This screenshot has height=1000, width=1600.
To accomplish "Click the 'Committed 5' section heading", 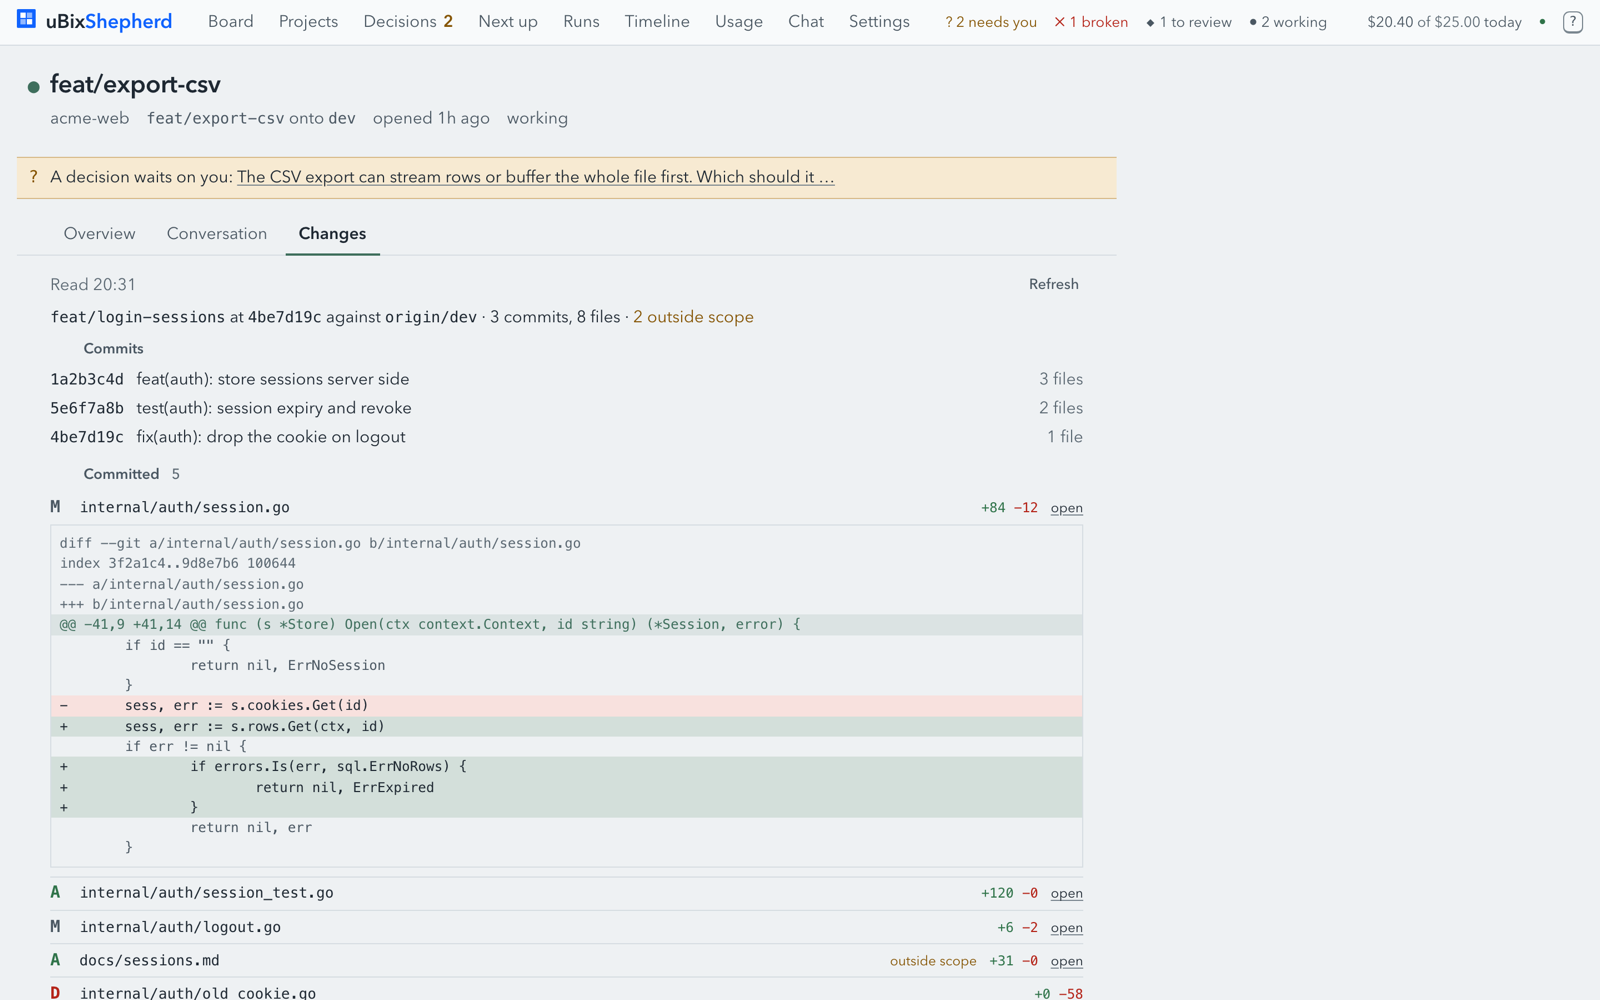I will [131, 474].
